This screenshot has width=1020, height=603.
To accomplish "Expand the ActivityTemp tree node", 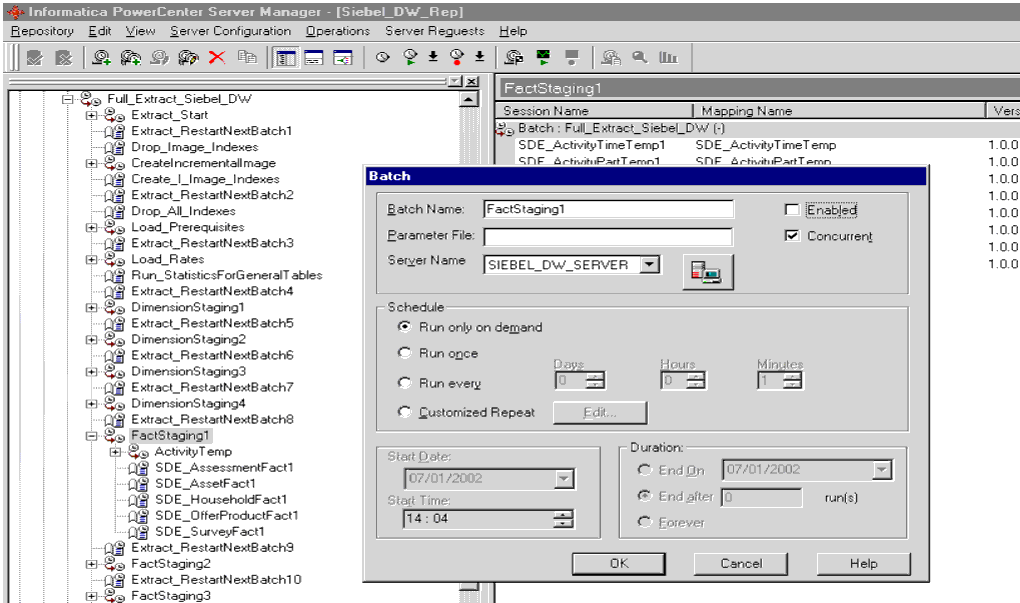I will tap(116, 451).
